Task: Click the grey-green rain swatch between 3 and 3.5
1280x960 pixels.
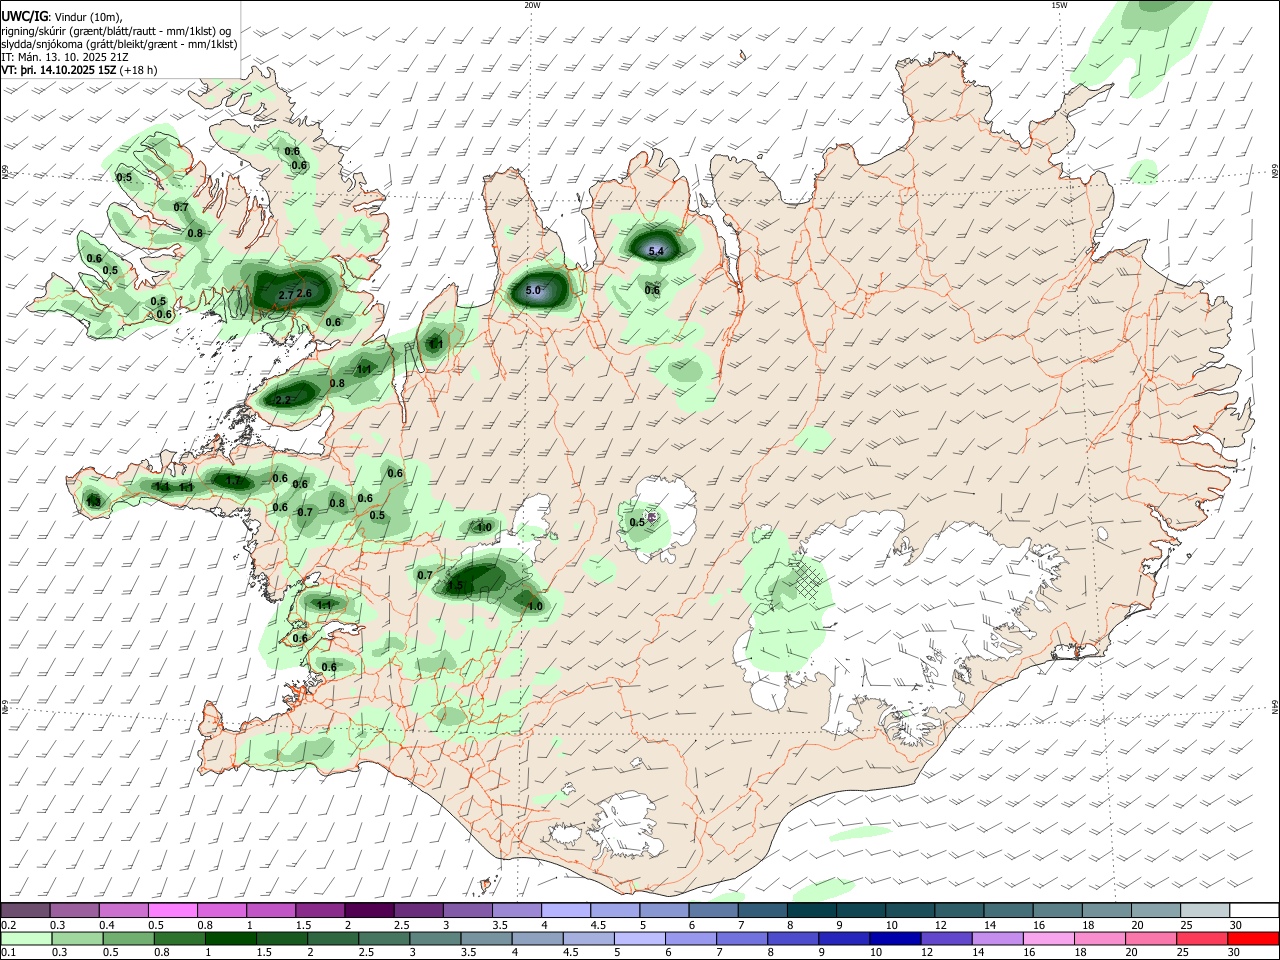Action: [x=436, y=938]
